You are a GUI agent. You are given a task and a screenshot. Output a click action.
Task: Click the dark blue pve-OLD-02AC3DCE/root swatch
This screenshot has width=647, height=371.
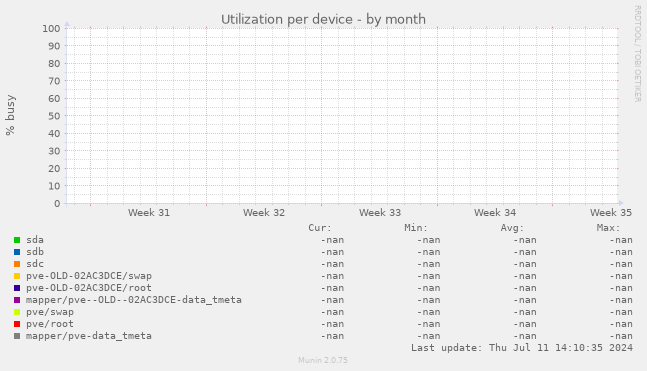point(17,288)
